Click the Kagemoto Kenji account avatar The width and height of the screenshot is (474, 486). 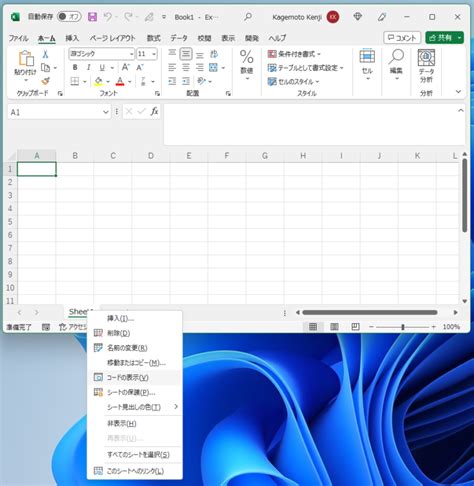click(x=333, y=17)
